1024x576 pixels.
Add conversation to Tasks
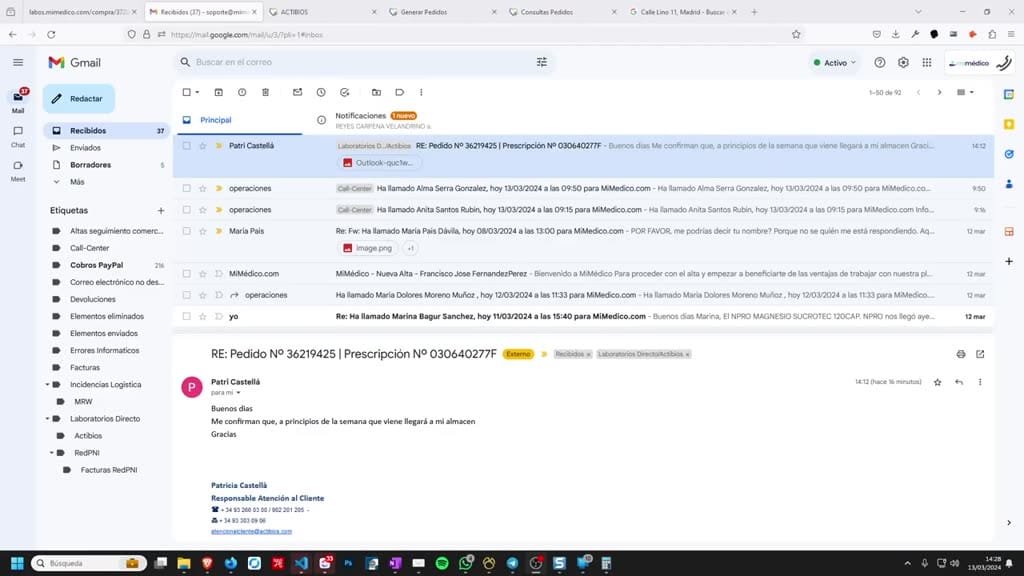point(344,92)
